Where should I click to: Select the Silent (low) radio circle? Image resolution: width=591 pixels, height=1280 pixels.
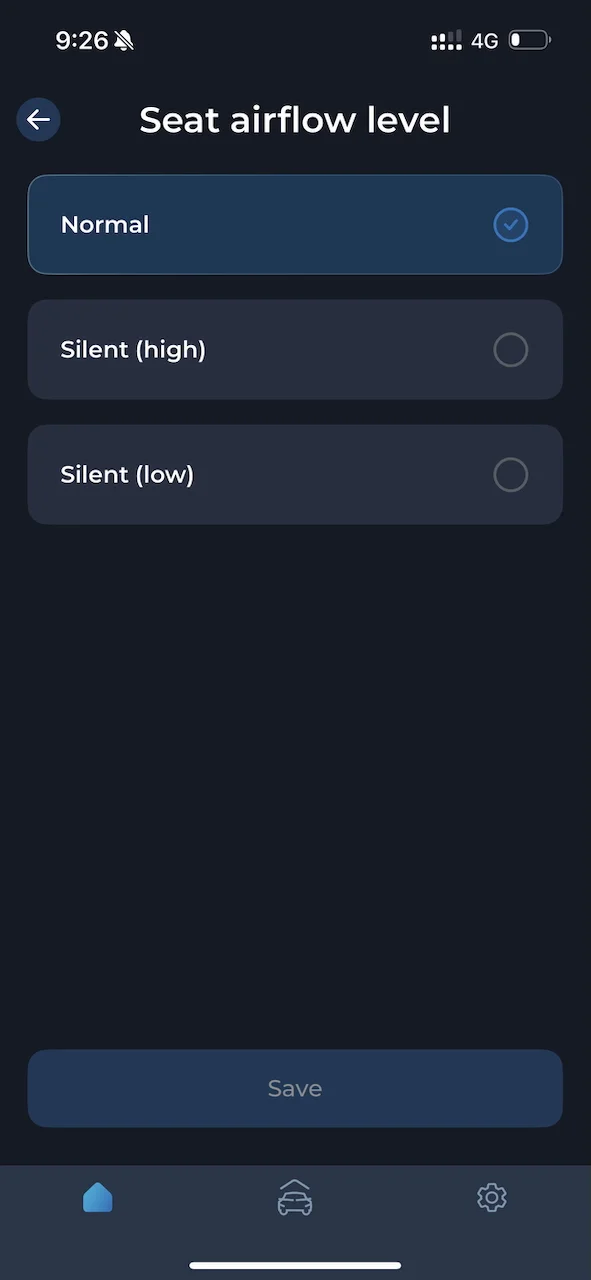[x=511, y=475]
